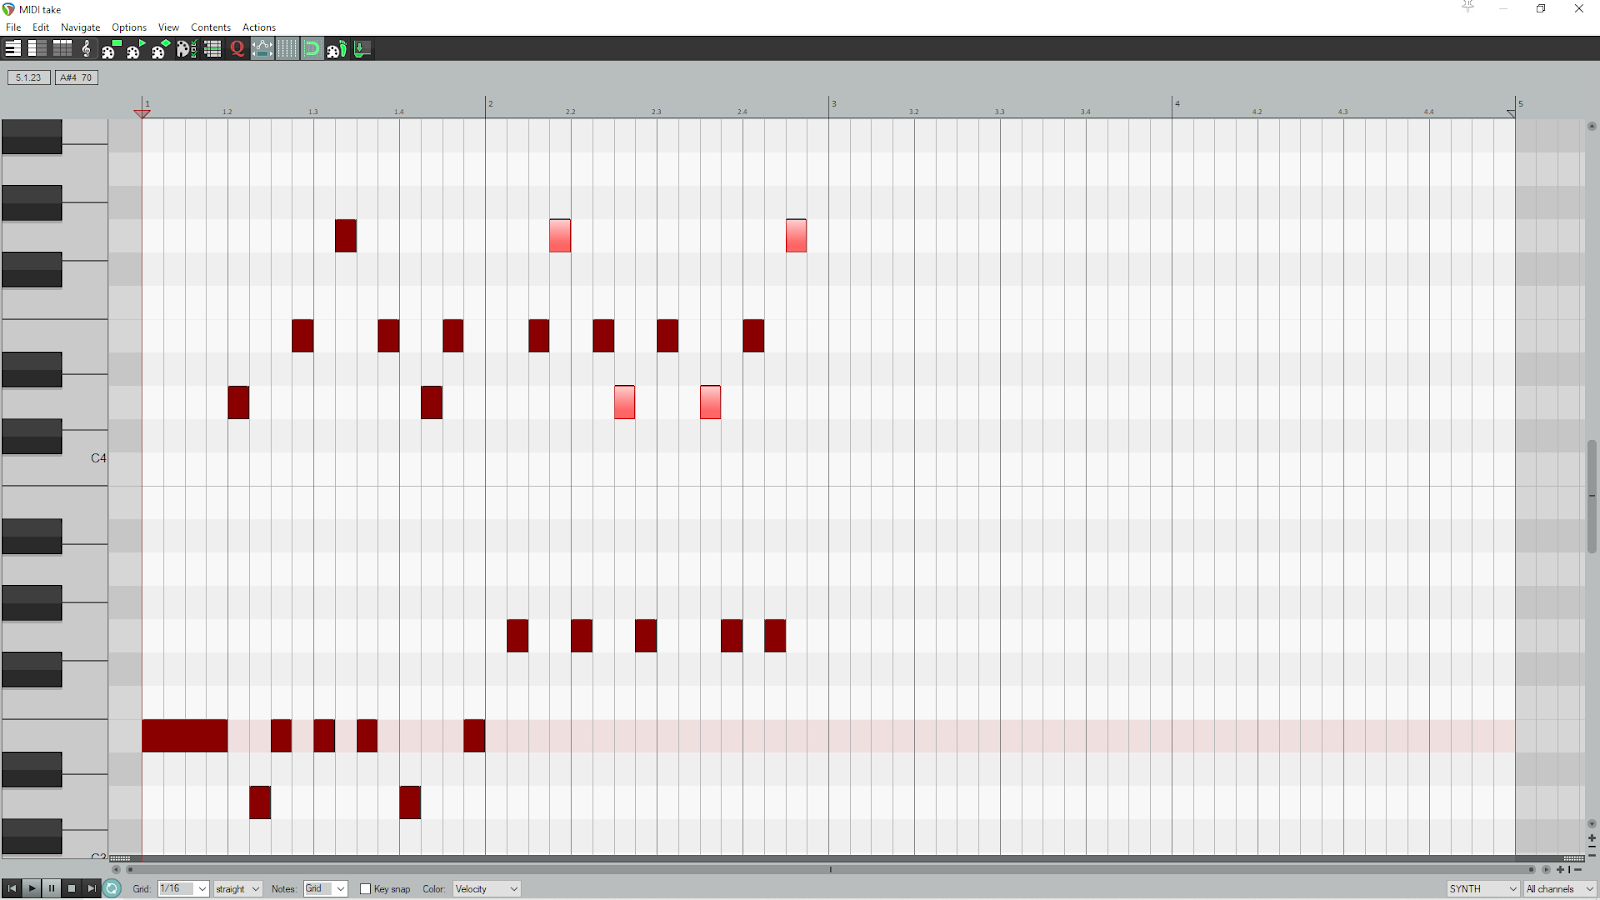Open the Color Velocity dropdown
Screen dimensions: 1600x900
coord(487,889)
